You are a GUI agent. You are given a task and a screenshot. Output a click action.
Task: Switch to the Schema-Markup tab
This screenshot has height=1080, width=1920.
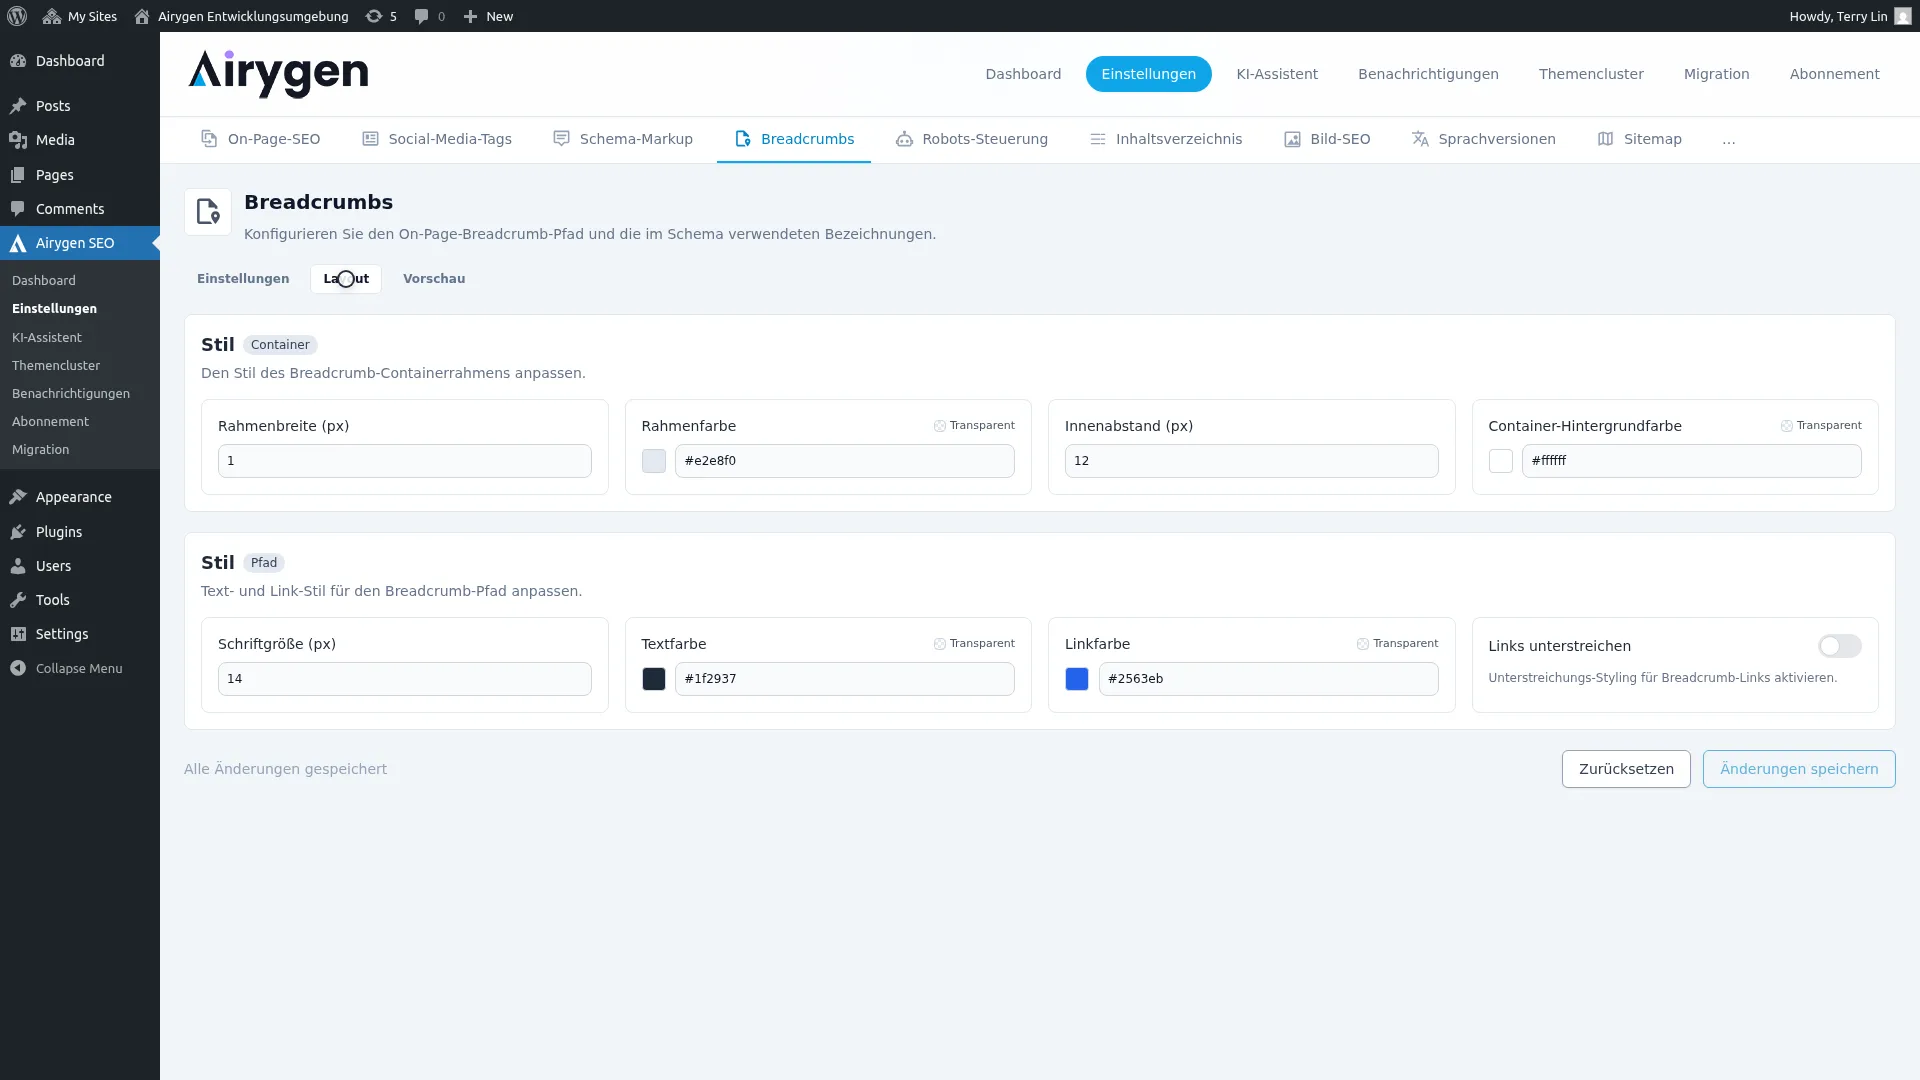(x=623, y=139)
